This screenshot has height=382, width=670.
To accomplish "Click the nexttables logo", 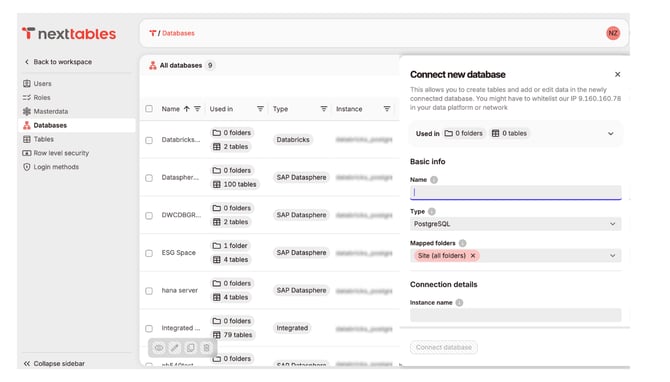I will pyautogui.click(x=69, y=34).
